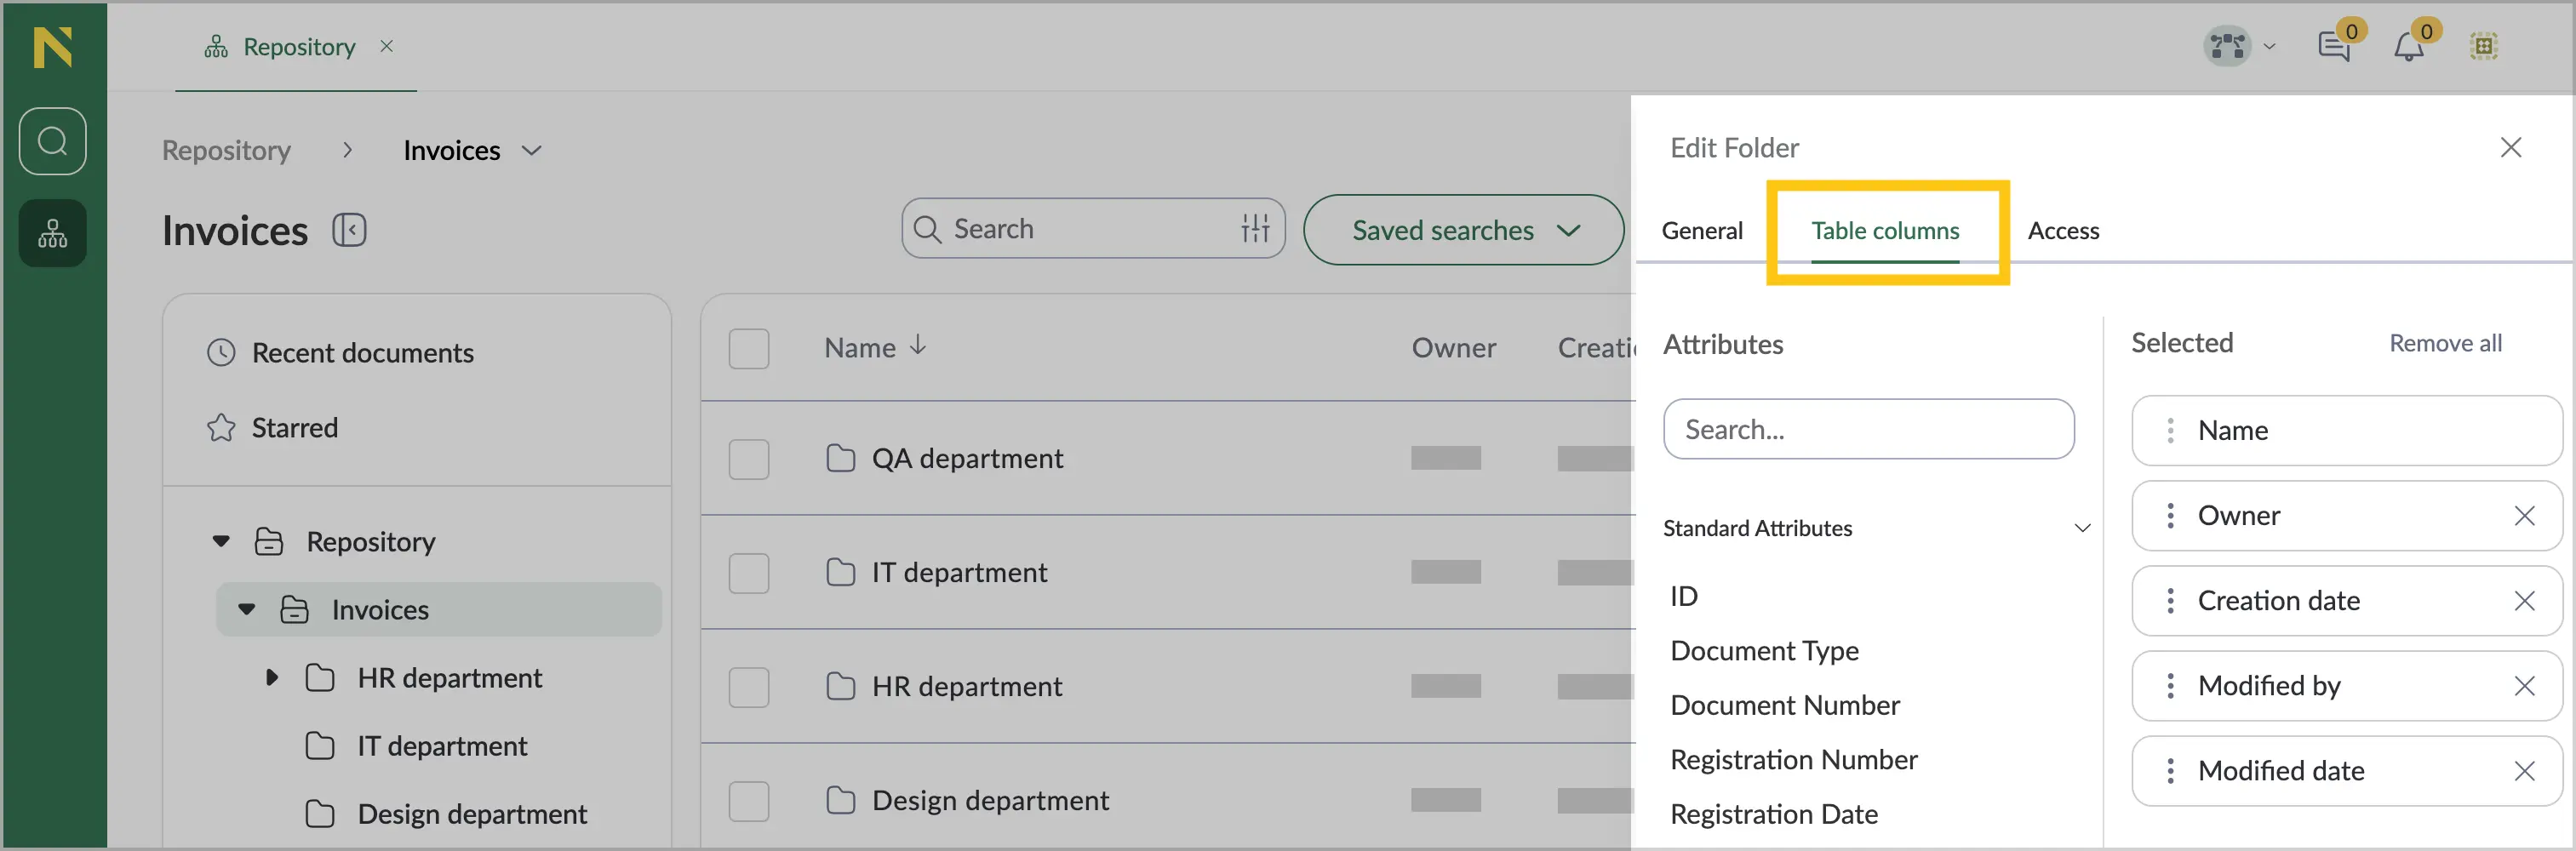Select the Repository top tab
This screenshot has height=851, width=2576.
click(x=298, y=47)
